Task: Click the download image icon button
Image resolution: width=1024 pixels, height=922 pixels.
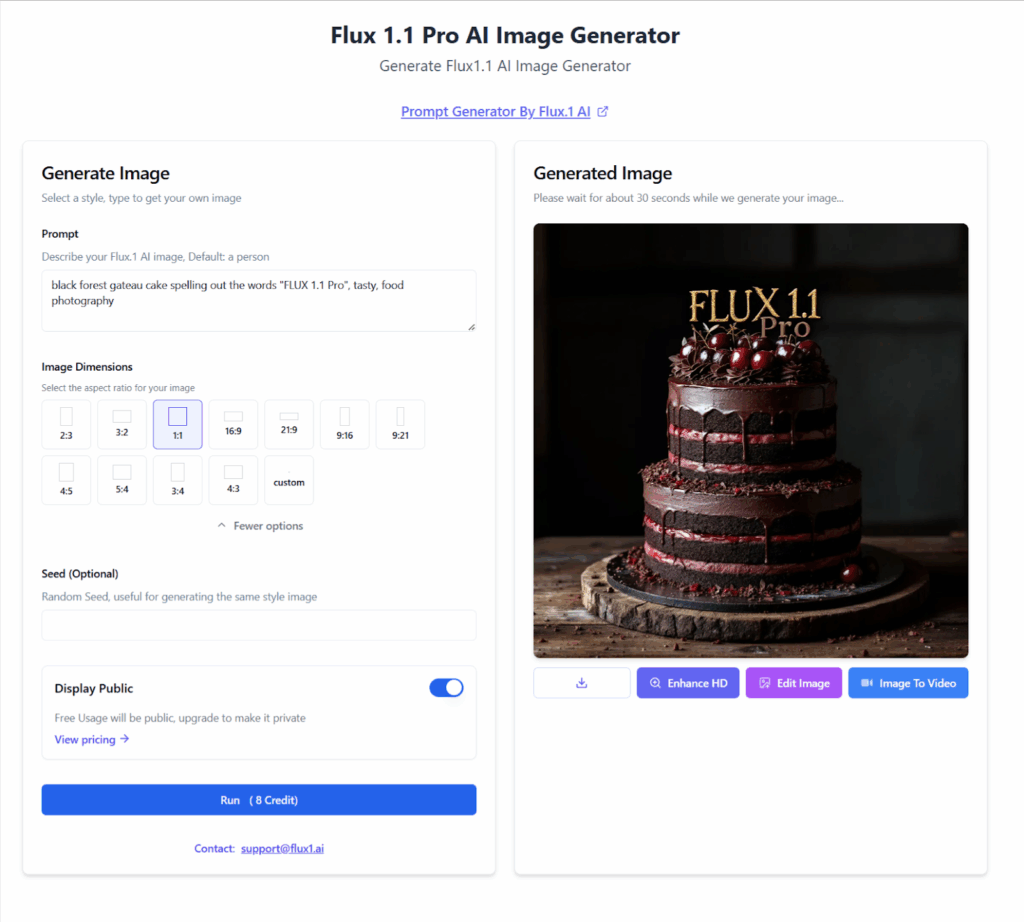Action: 581,683
